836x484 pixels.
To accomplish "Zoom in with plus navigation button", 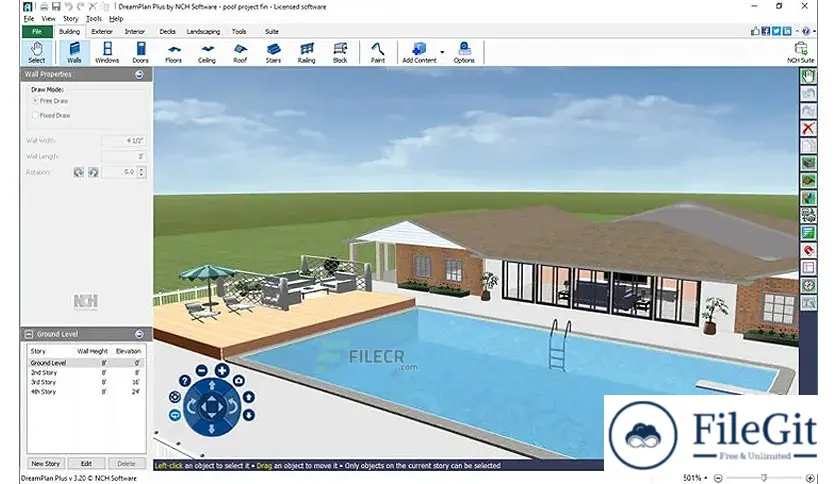I will [x=222, y=370].
